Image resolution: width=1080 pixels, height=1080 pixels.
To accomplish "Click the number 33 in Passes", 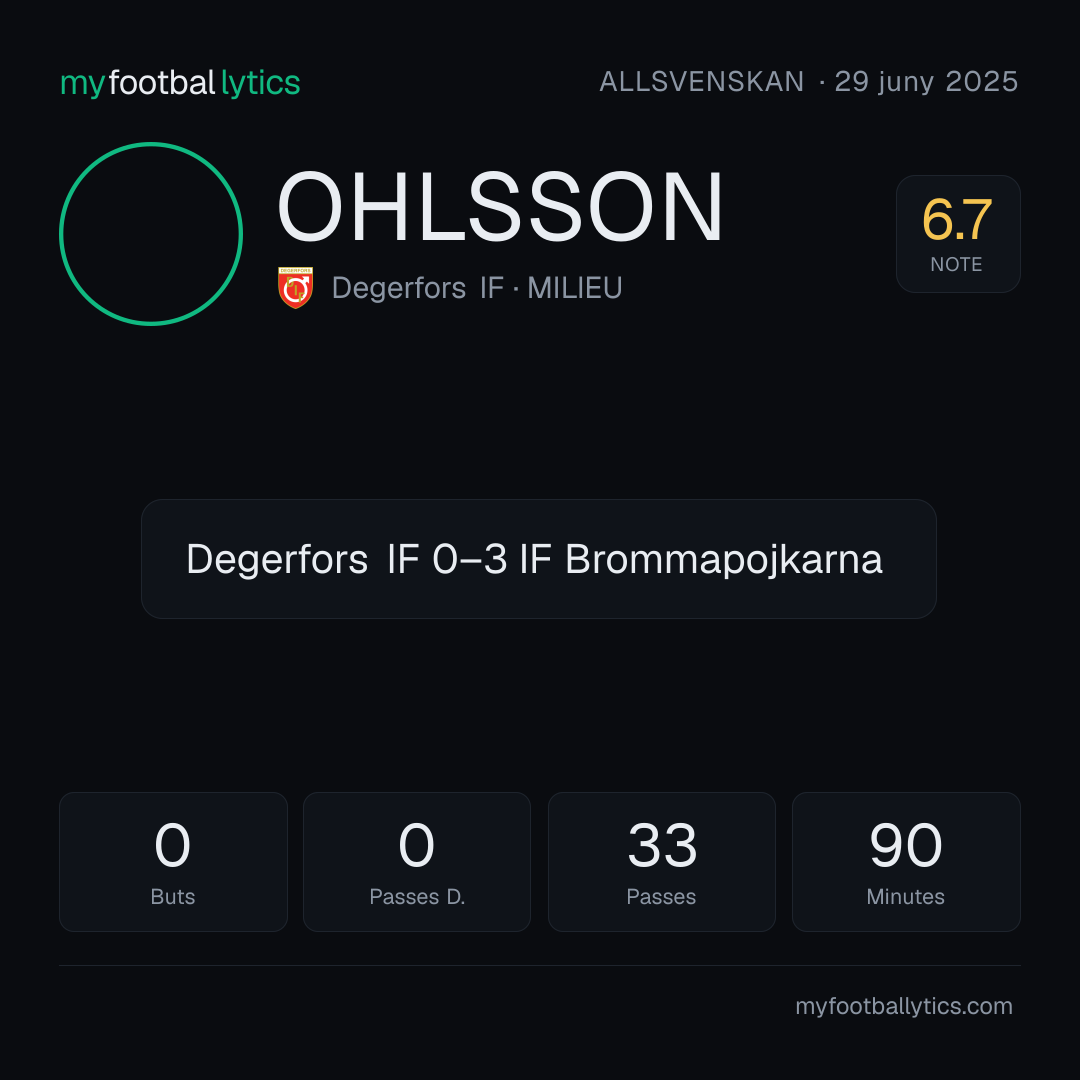I will [662, 845].
